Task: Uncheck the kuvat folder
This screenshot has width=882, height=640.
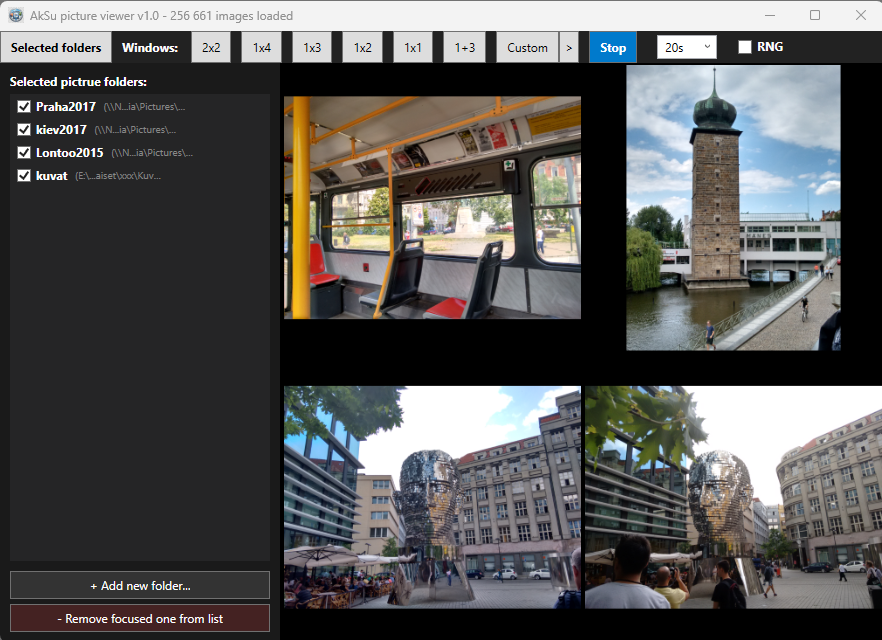Action: coord(24,175)
